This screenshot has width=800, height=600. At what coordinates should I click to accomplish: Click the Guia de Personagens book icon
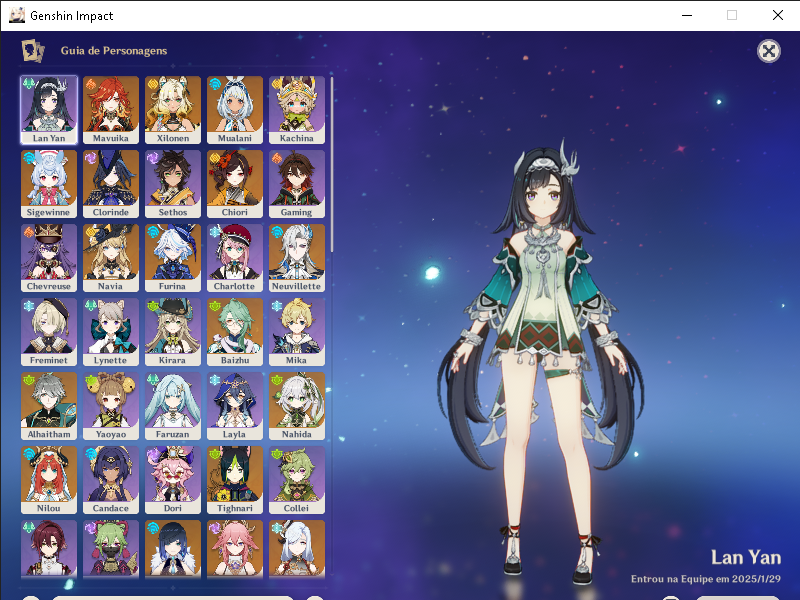pyautogui.click(x=33, y=50)
